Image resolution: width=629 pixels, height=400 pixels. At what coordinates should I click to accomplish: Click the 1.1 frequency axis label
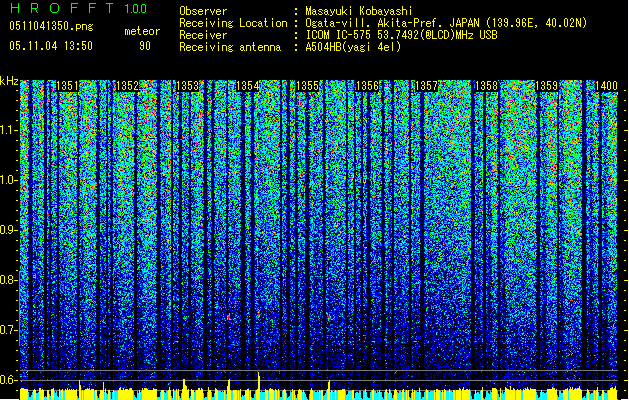pos(9,130)
